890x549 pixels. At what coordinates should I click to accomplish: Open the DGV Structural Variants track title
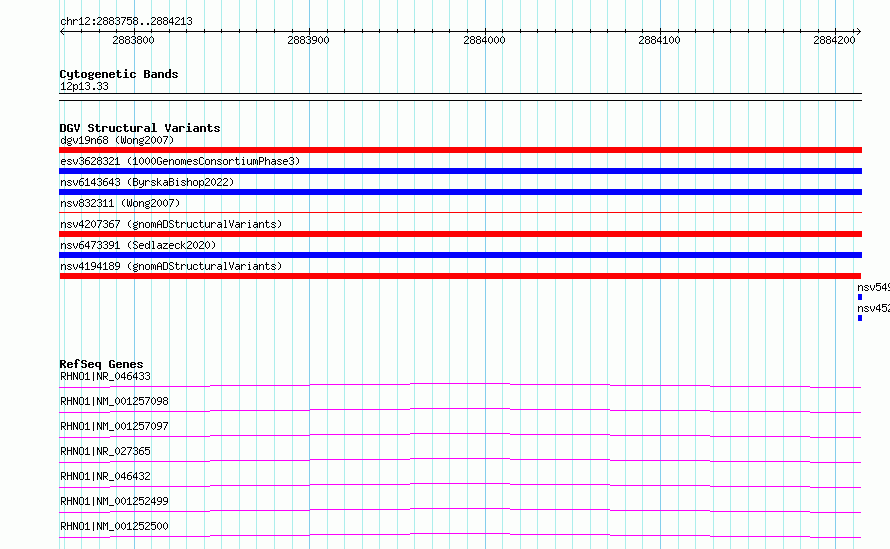pyautogui.click(x=140, y=128)
